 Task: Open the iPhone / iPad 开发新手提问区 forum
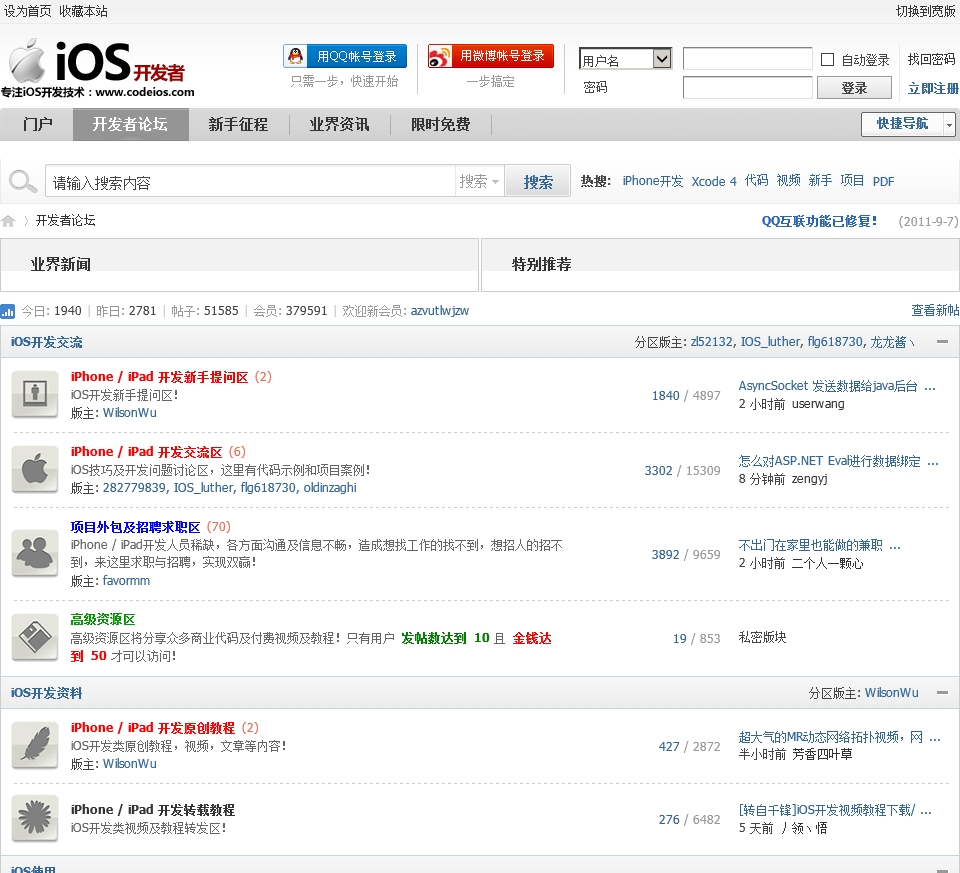pyautogui.click(x=159, y=377)
